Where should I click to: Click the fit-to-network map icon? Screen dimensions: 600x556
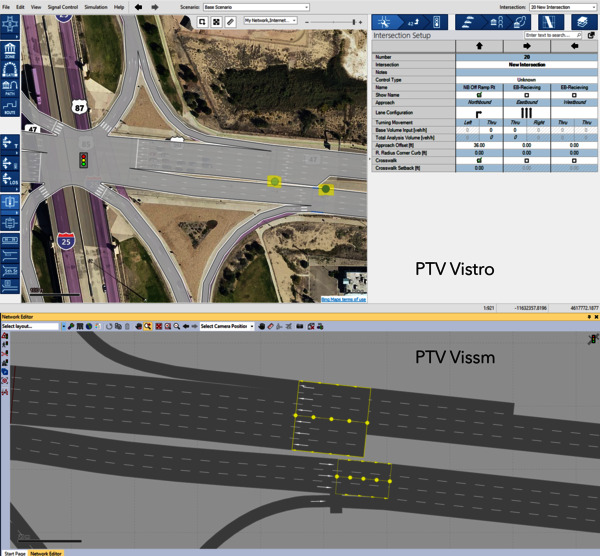(x=216, y=22)
